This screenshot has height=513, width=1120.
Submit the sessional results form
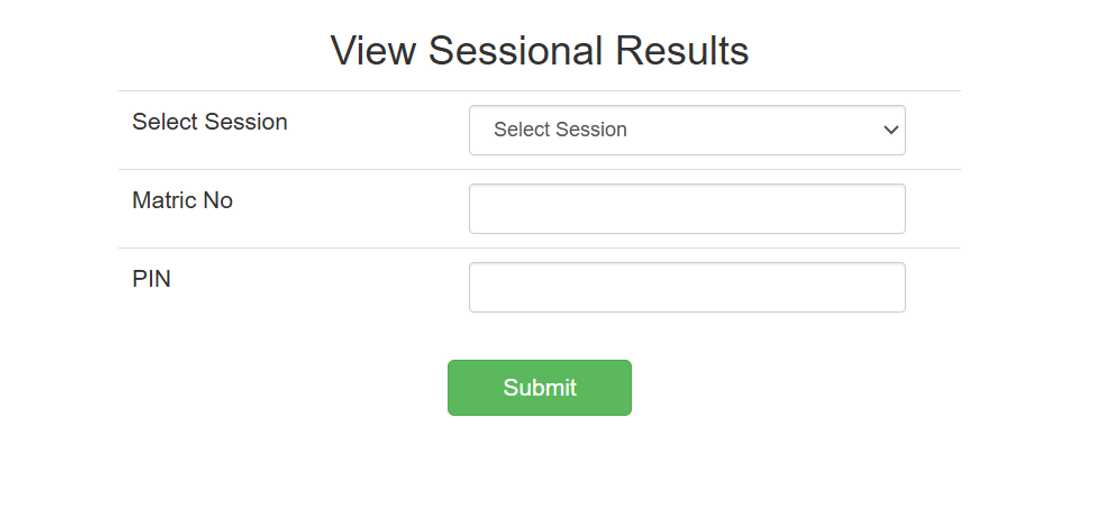(539, 387)
